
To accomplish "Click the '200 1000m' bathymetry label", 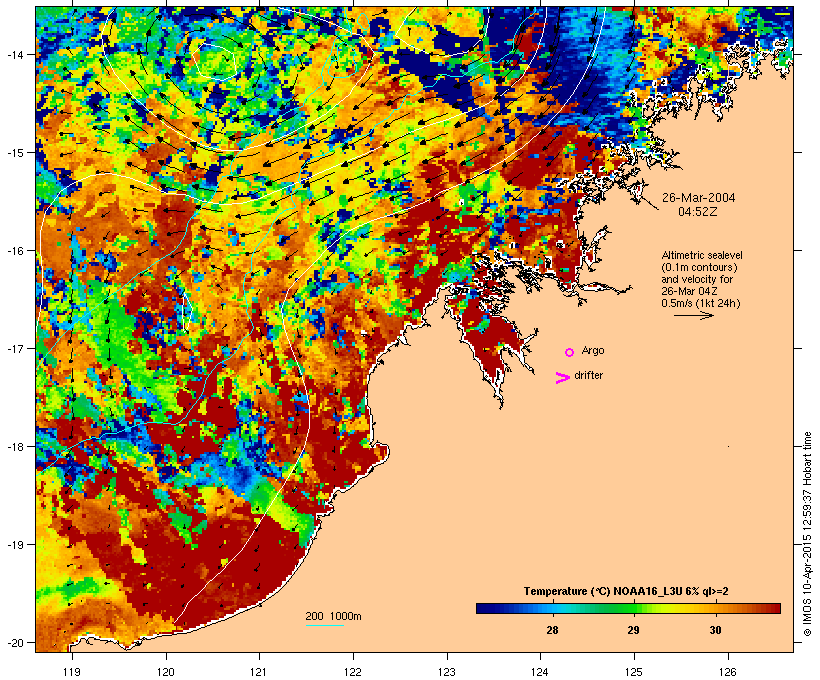I will coord(333,616).
